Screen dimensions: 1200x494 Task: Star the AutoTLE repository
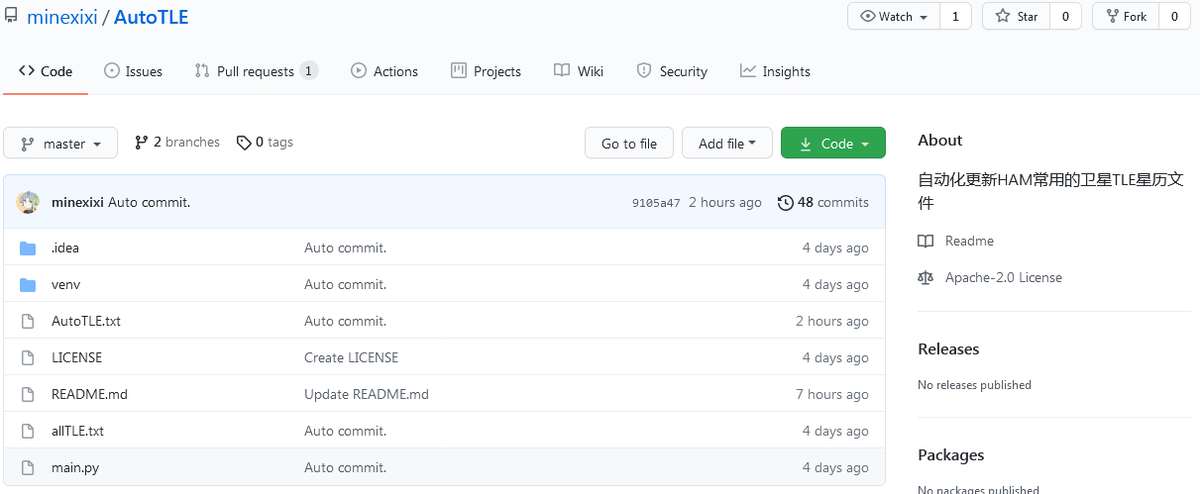(x=1017, y=17)
